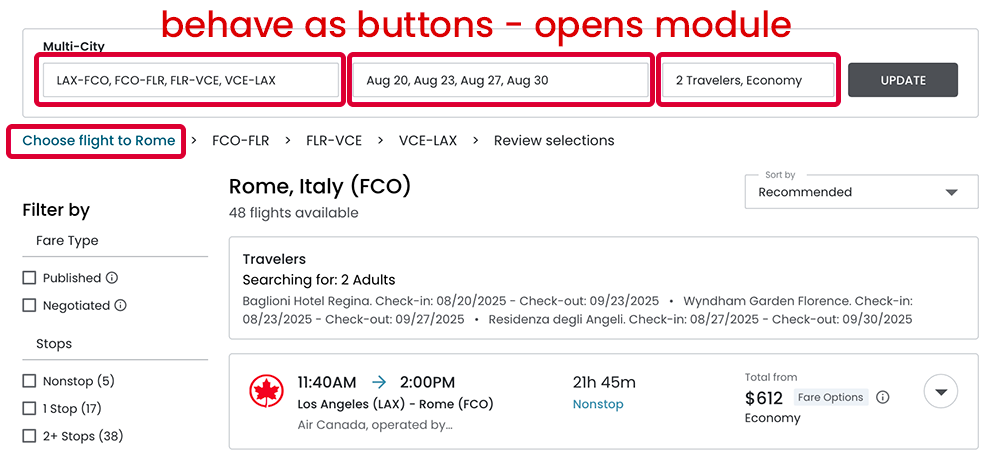Screen dimensions: 1000x459
Task: Click the chevron after Choose flight to Rome
Action: 194,141
